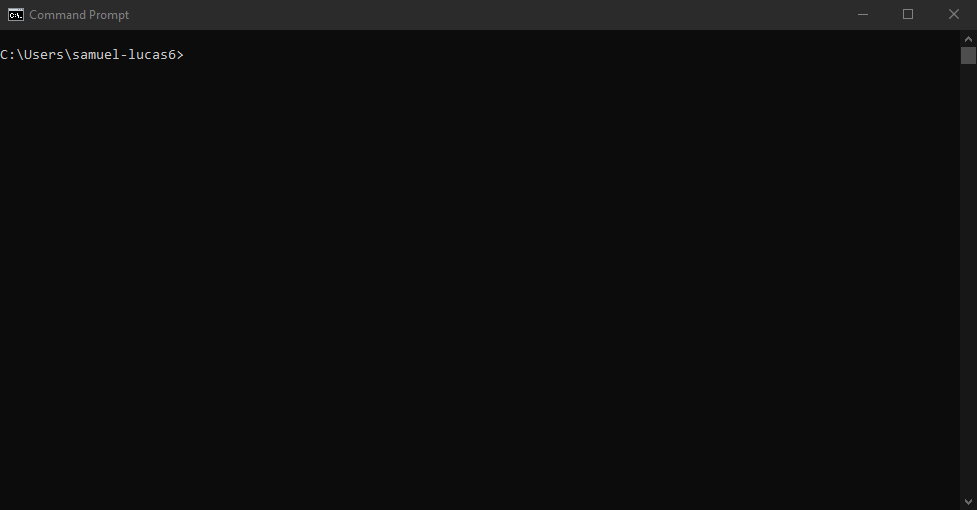
Task: Open the Command Prompt system menu icon
Action: coord(16,14)
